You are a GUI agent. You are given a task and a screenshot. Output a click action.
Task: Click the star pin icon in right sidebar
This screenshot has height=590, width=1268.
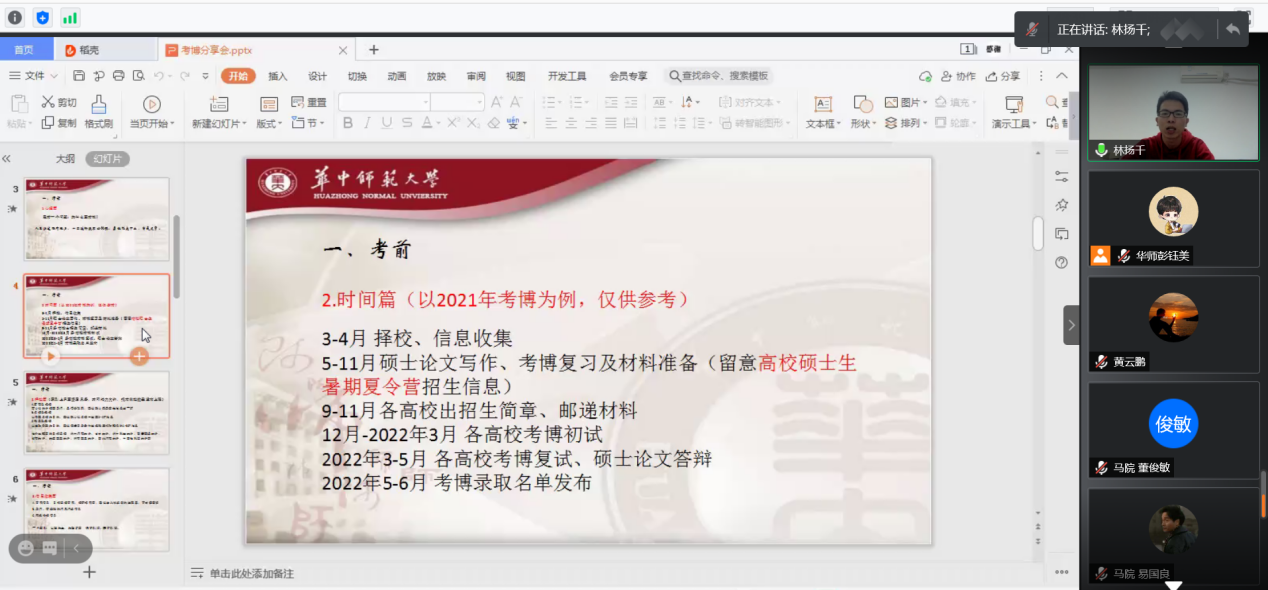pos(1061,205)
